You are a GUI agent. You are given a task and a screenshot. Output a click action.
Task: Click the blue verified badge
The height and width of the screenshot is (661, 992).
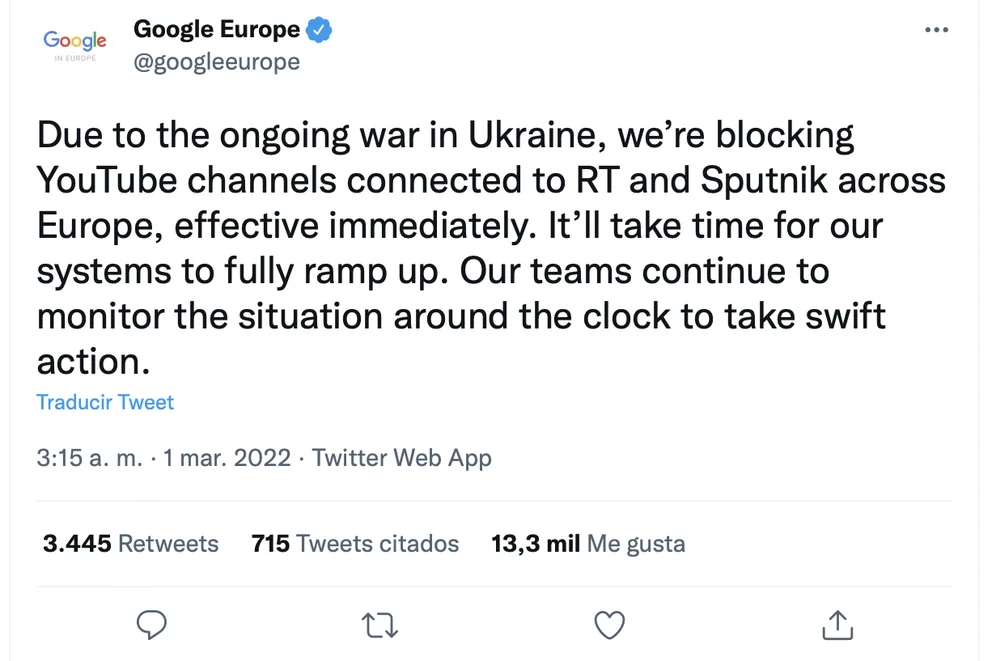pyautogui.click(x=319, y=30)
